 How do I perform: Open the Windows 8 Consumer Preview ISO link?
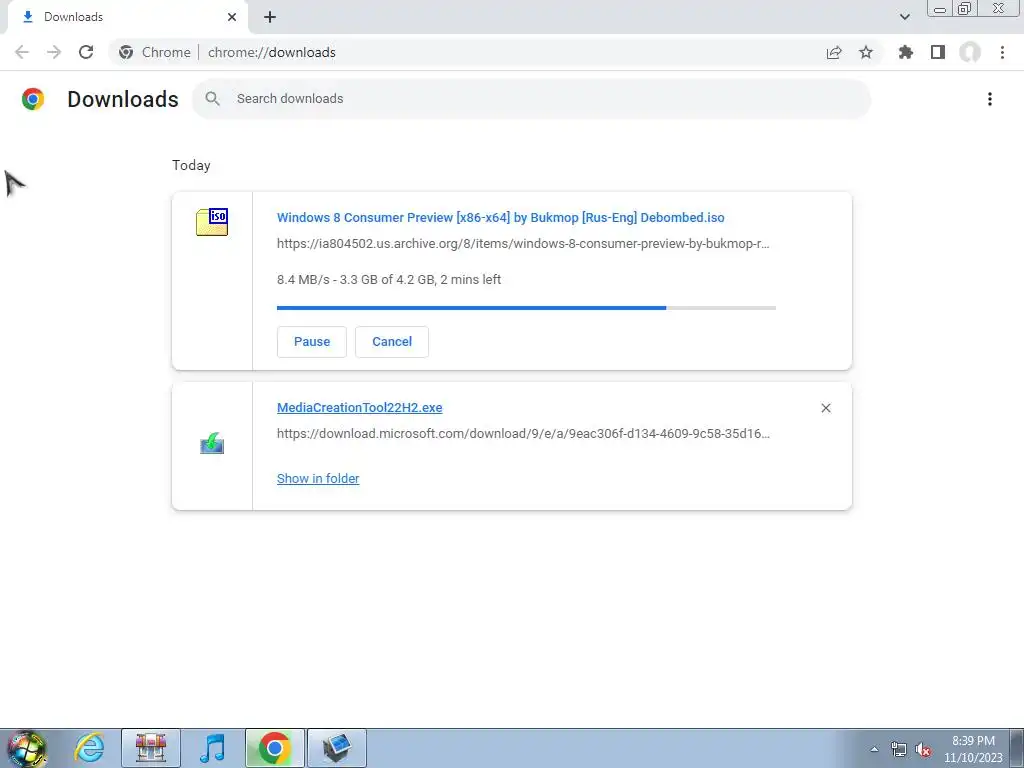500,217
